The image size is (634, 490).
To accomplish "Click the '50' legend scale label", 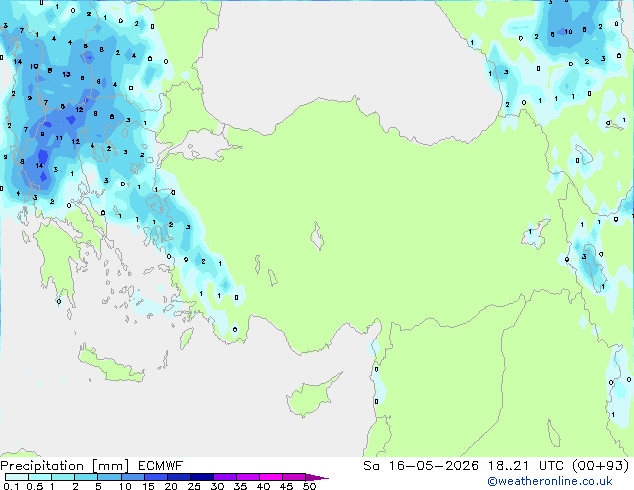I will (309, 486).
